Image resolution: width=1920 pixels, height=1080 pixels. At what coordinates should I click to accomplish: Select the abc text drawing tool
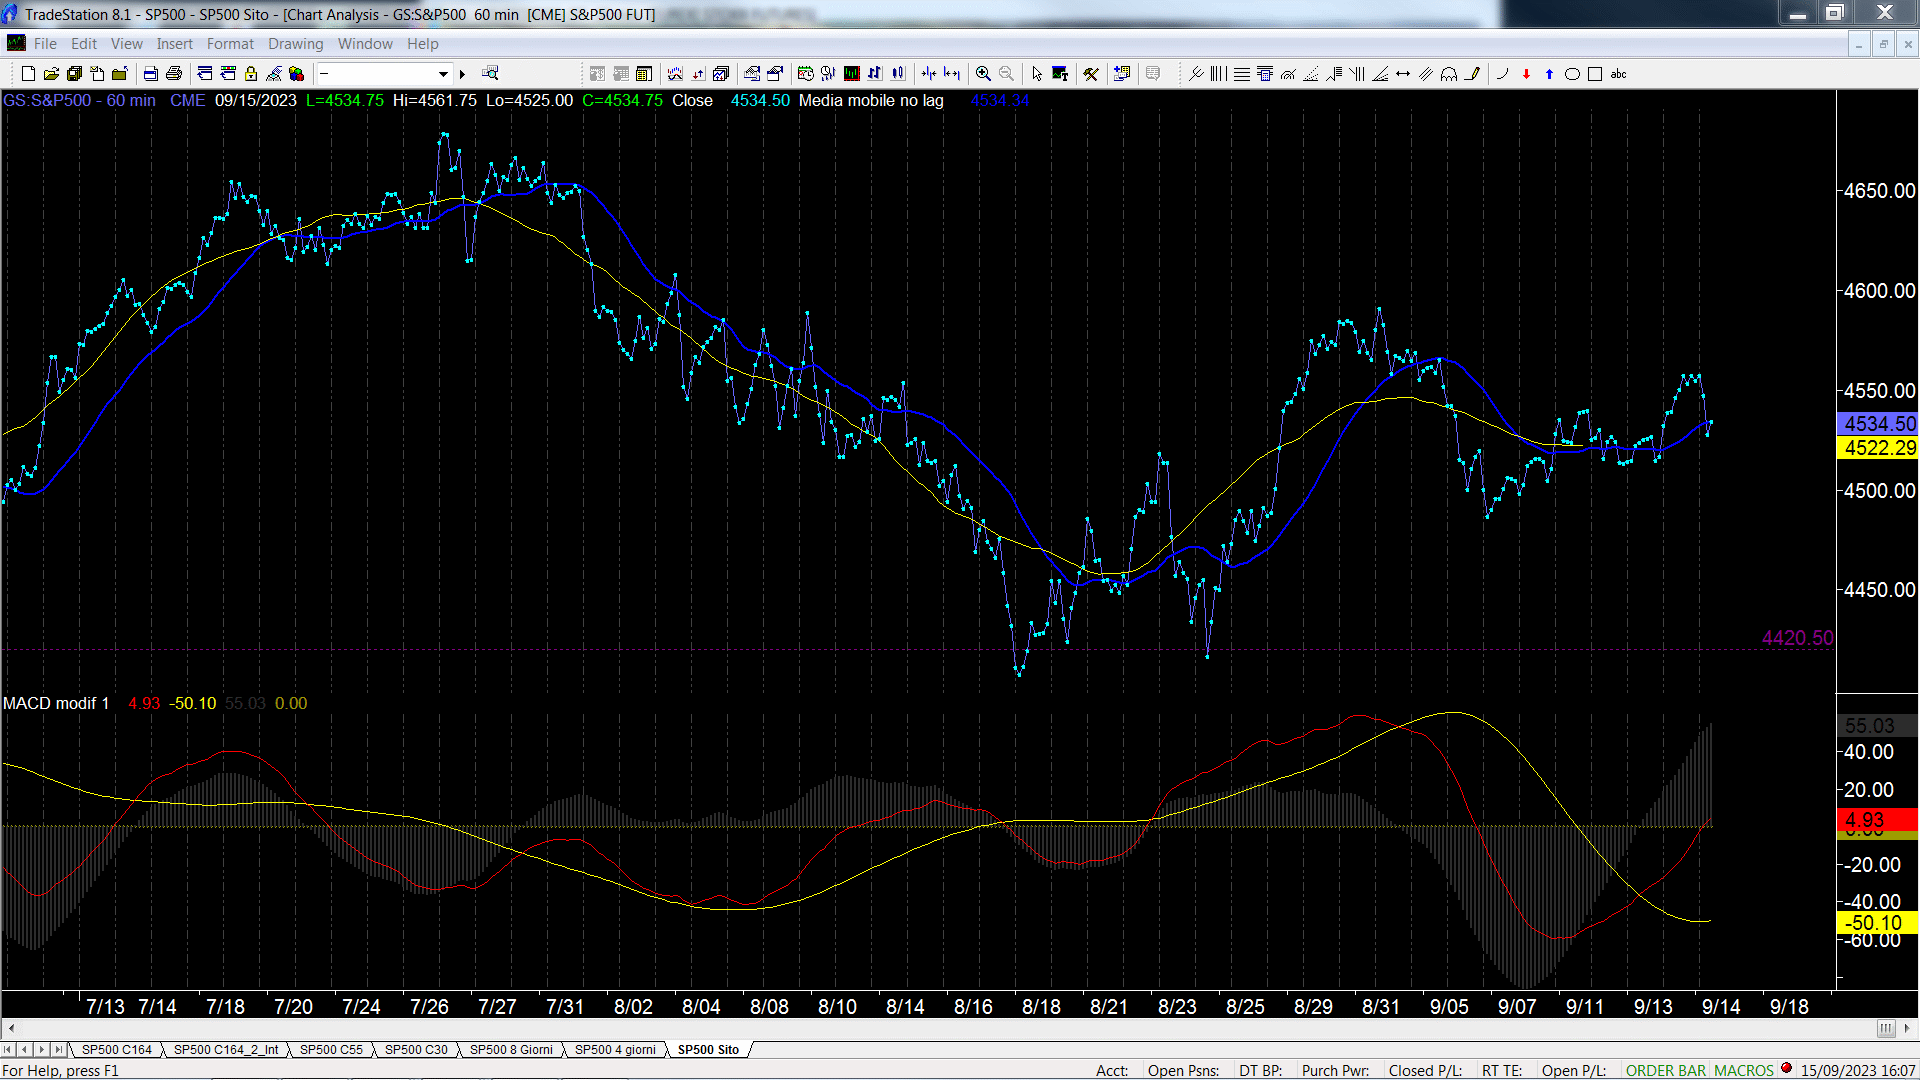point(1618,74)
